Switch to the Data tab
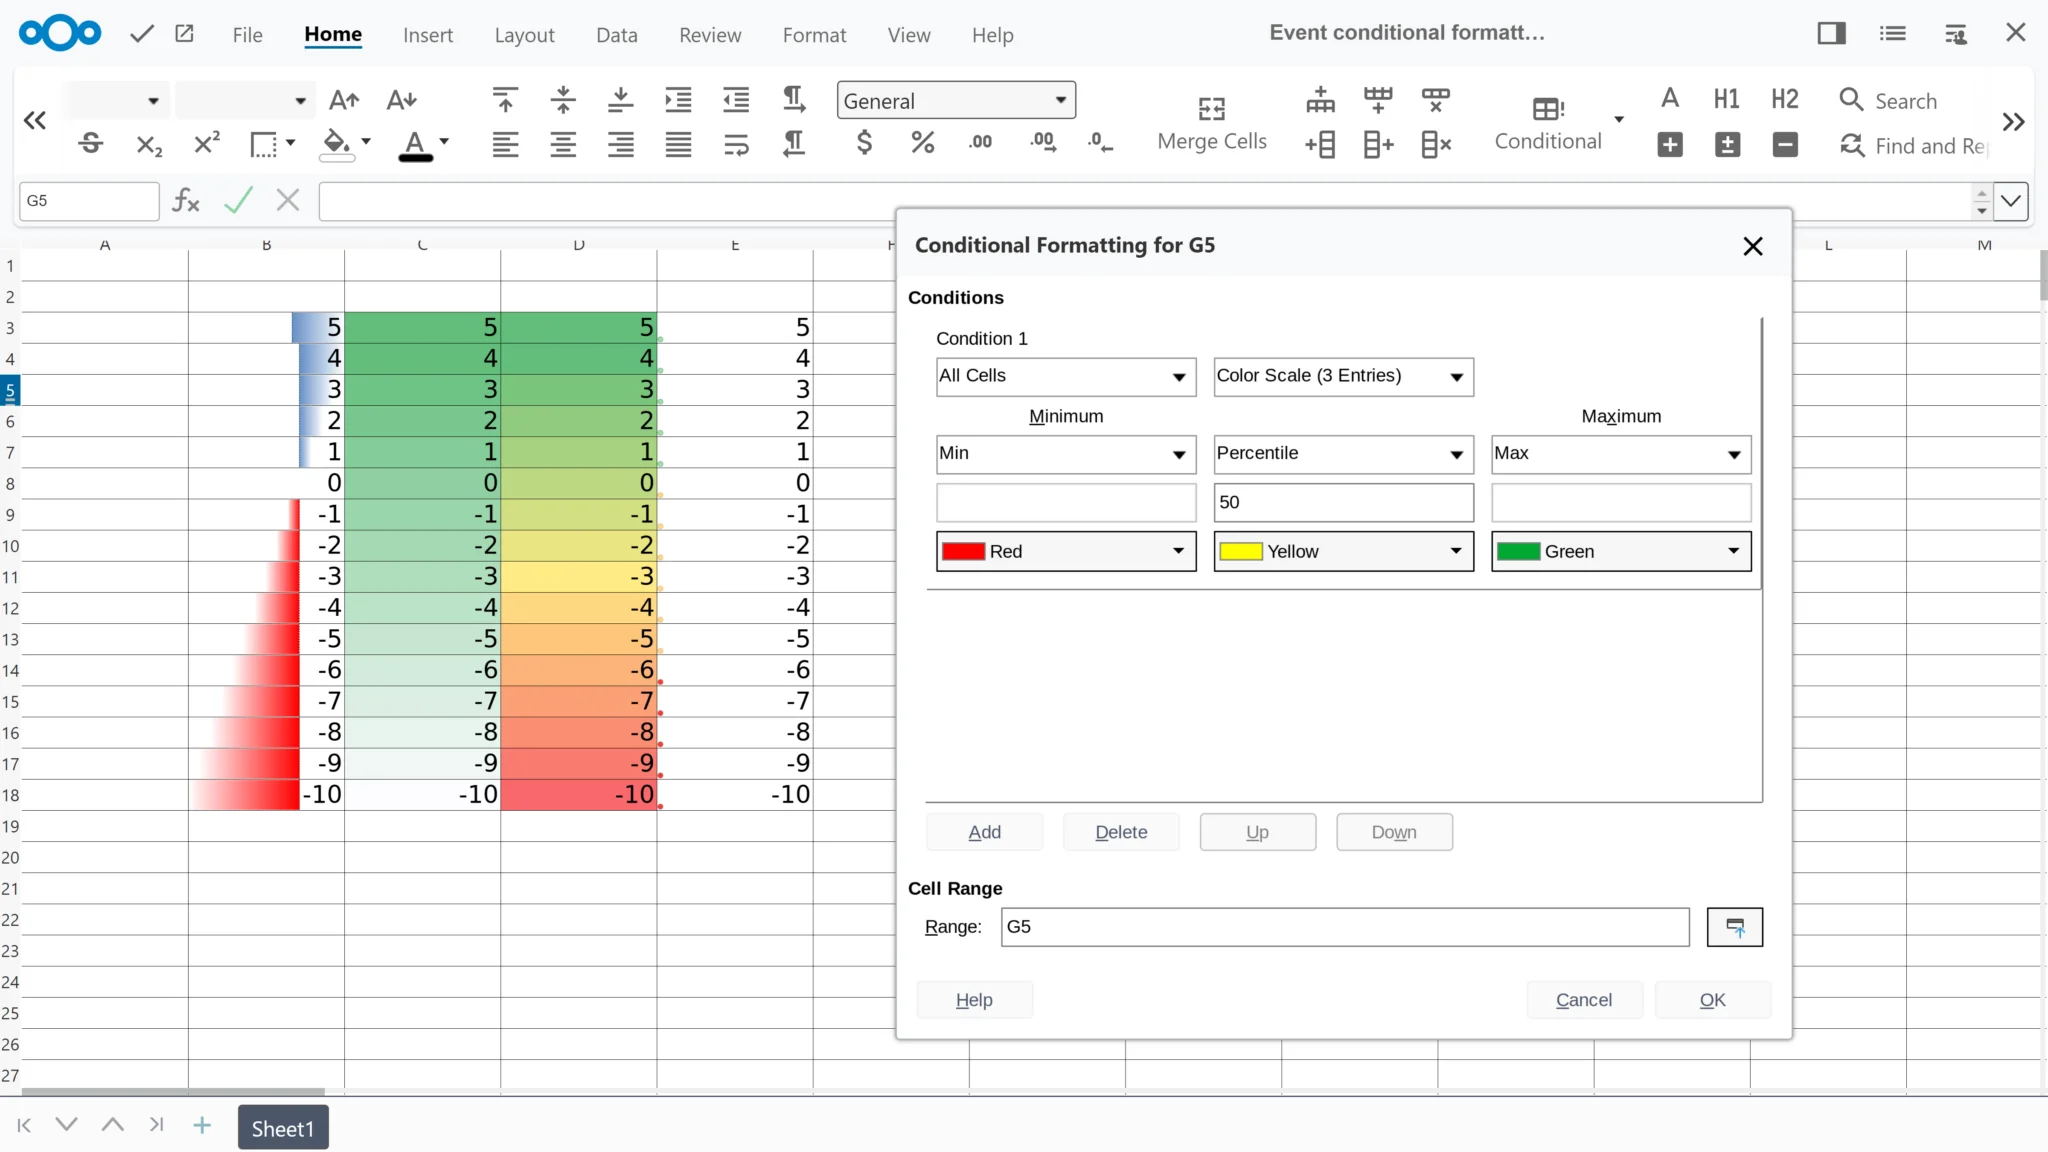 pos(616,35)
